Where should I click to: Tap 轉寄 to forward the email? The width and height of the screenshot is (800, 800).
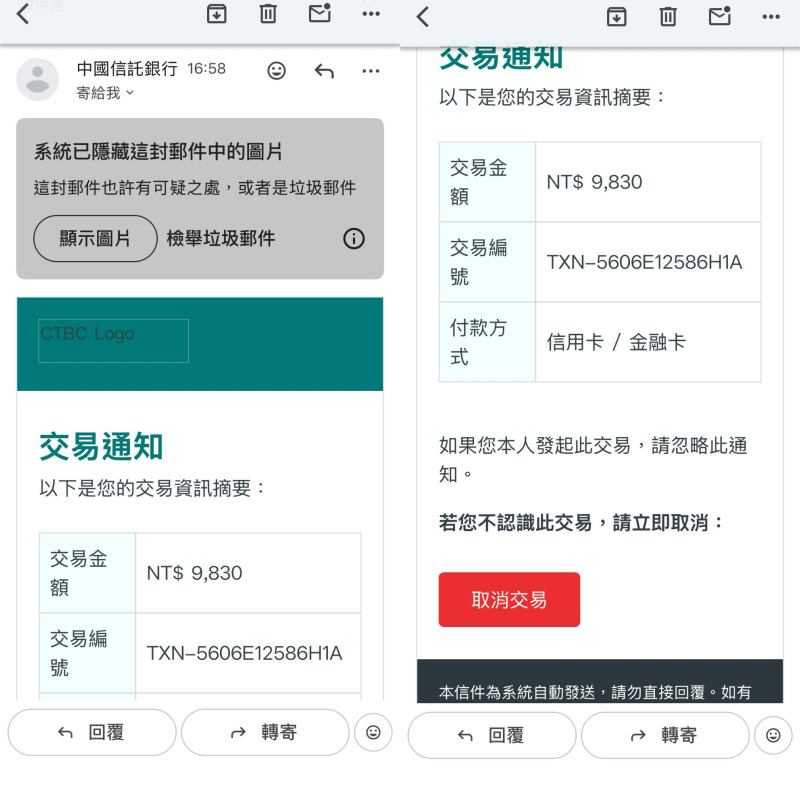[265, 733]
